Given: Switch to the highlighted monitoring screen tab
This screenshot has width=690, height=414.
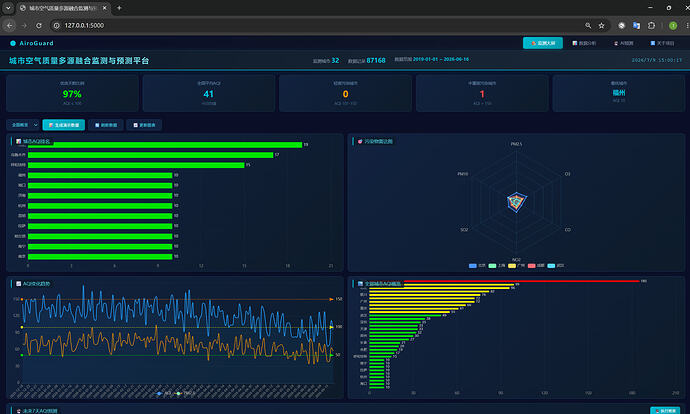Looking at the screenshot, I should [543, 43].
